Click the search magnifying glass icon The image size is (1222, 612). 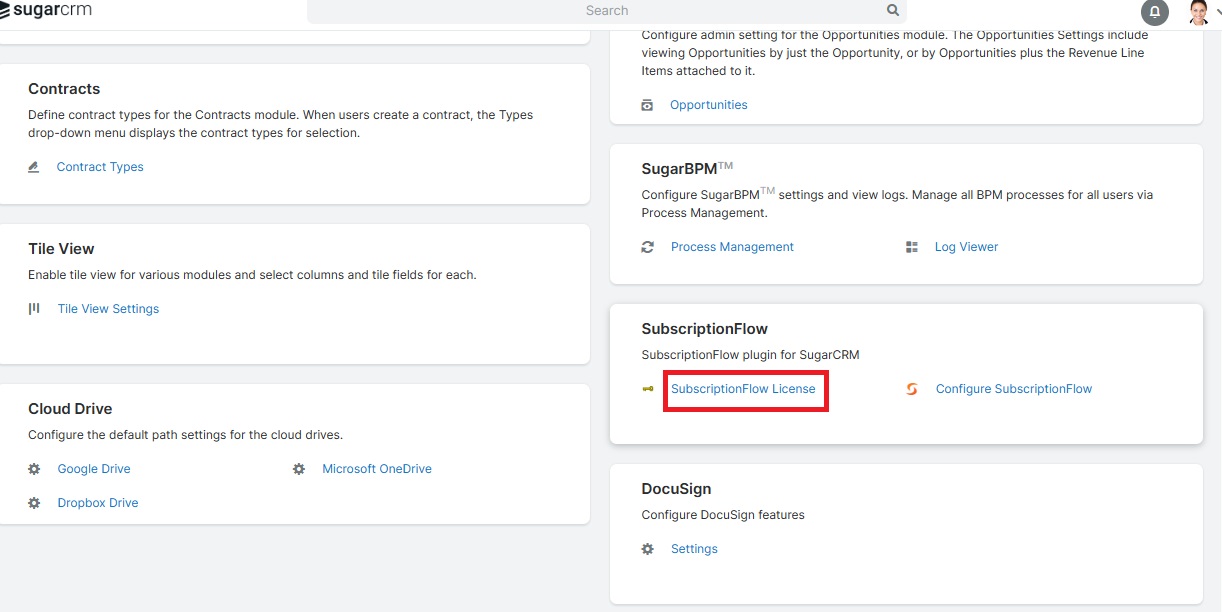(892, 9)
